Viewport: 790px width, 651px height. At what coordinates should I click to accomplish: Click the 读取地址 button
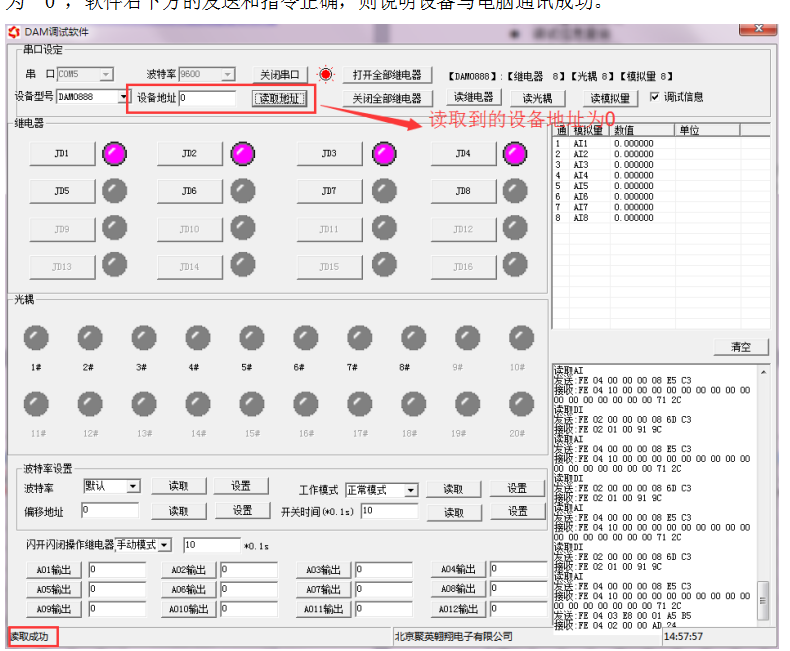(x=279, y=98)
